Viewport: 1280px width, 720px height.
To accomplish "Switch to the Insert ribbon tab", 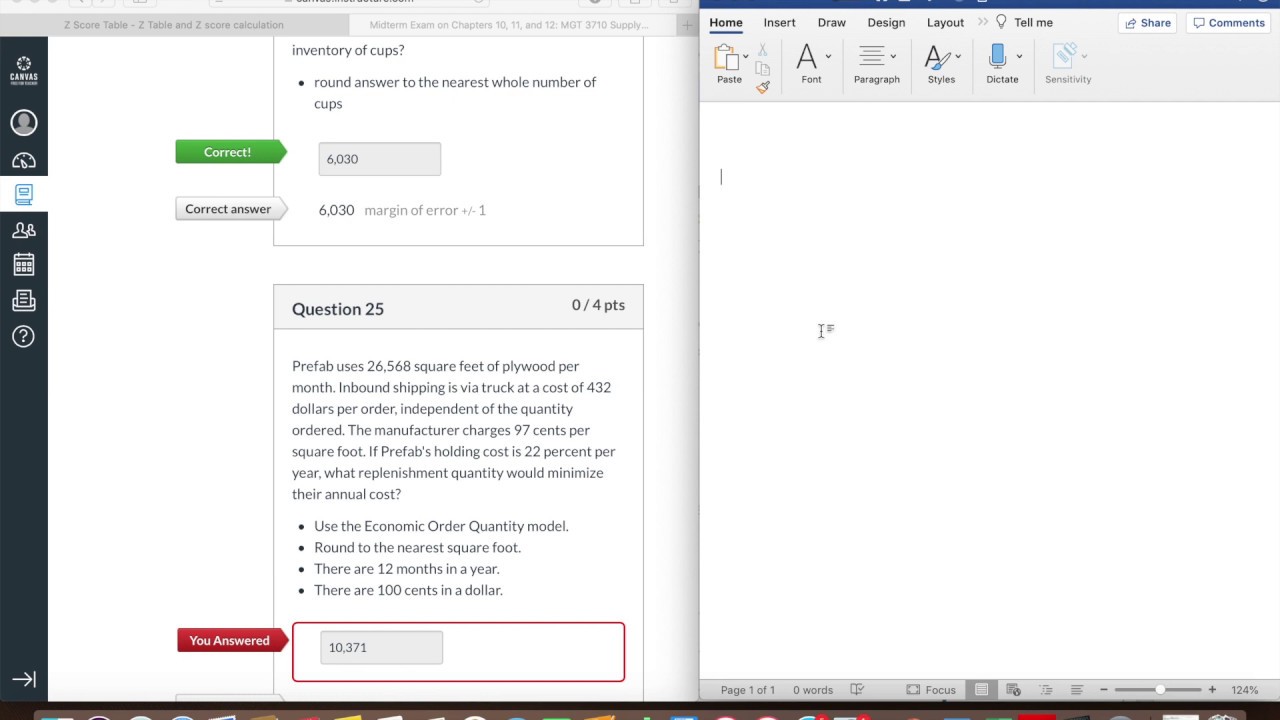I will pyautogui.click(x=779, y=23).
